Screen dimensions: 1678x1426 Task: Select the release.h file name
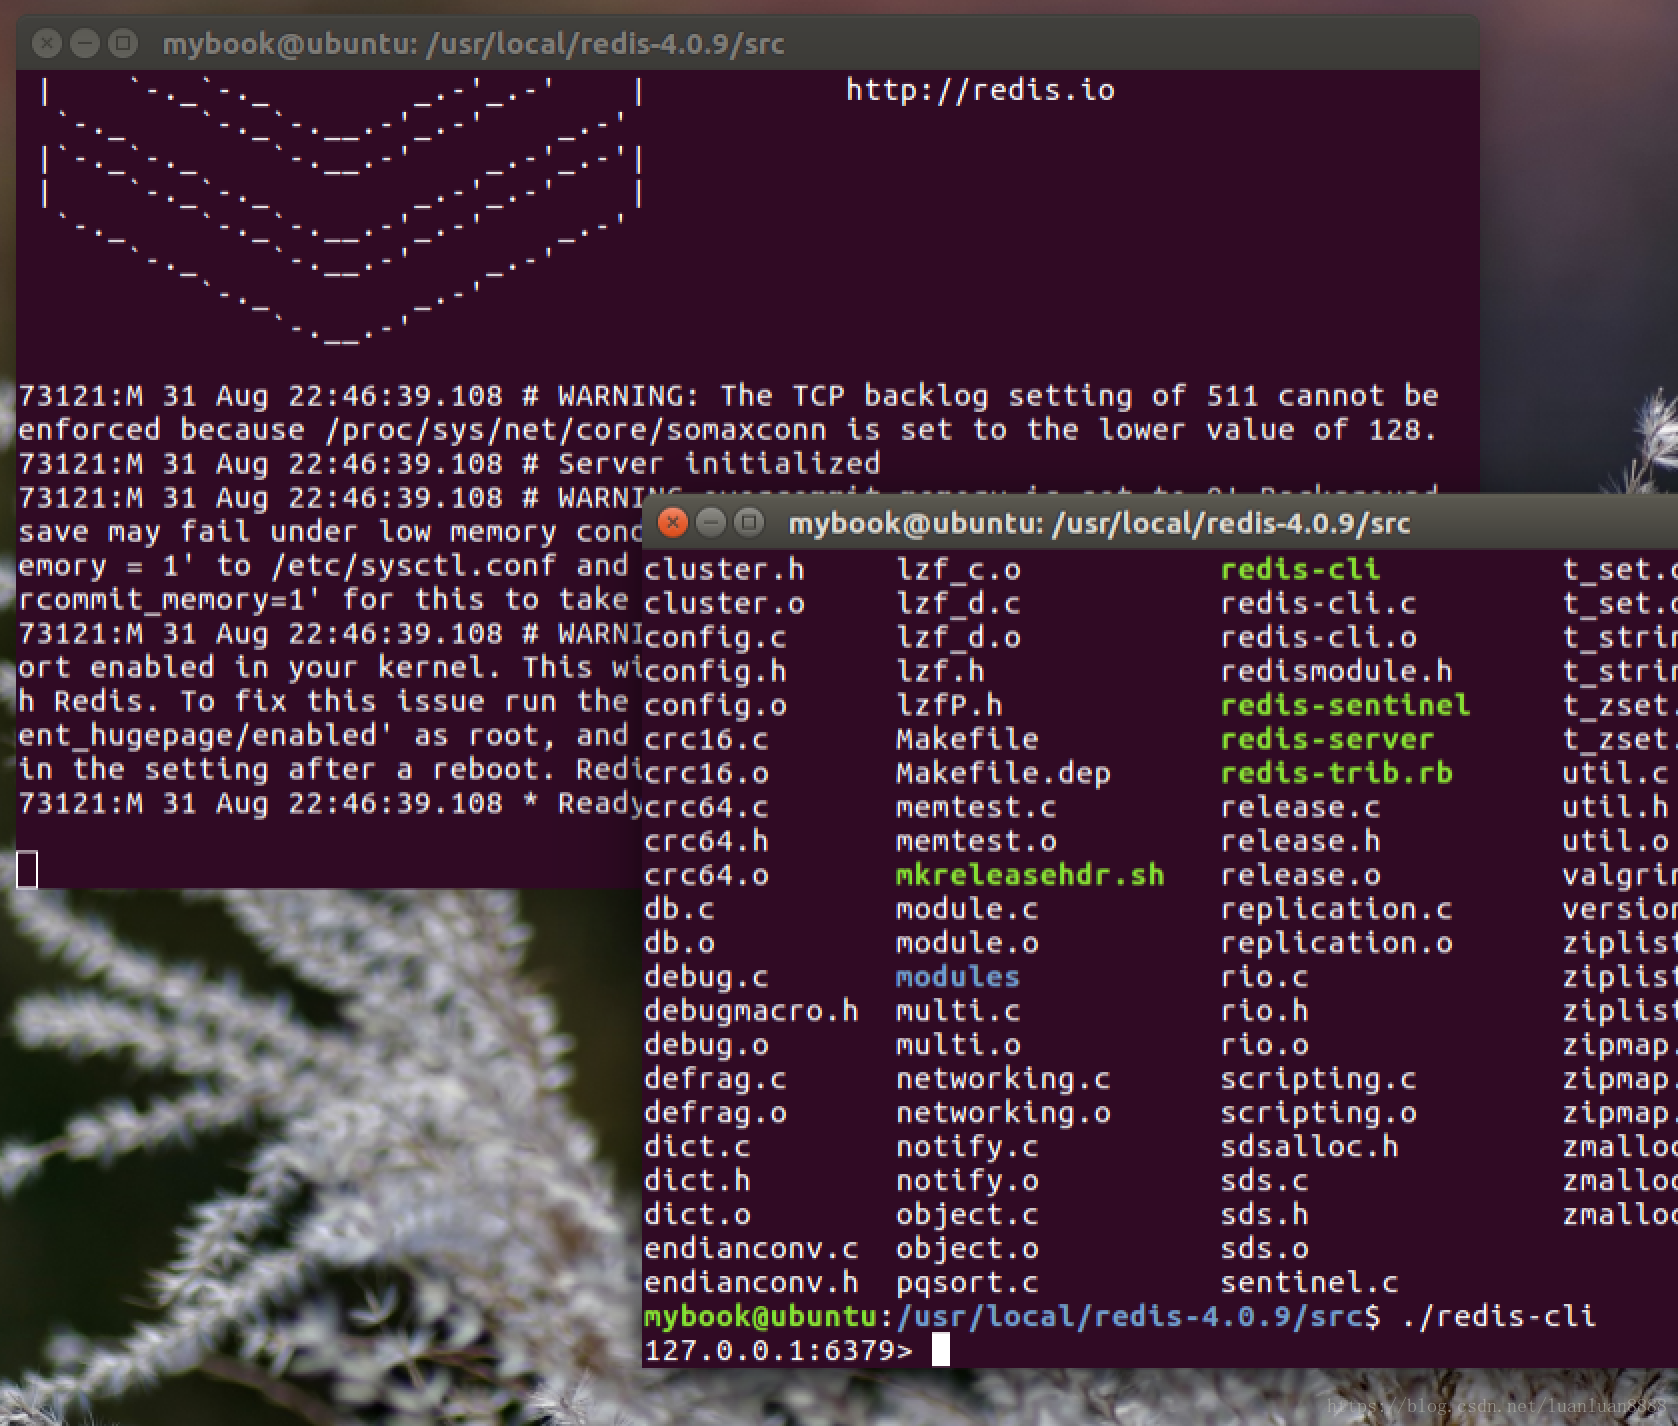pyautogui.click(x=1300, y=841)
